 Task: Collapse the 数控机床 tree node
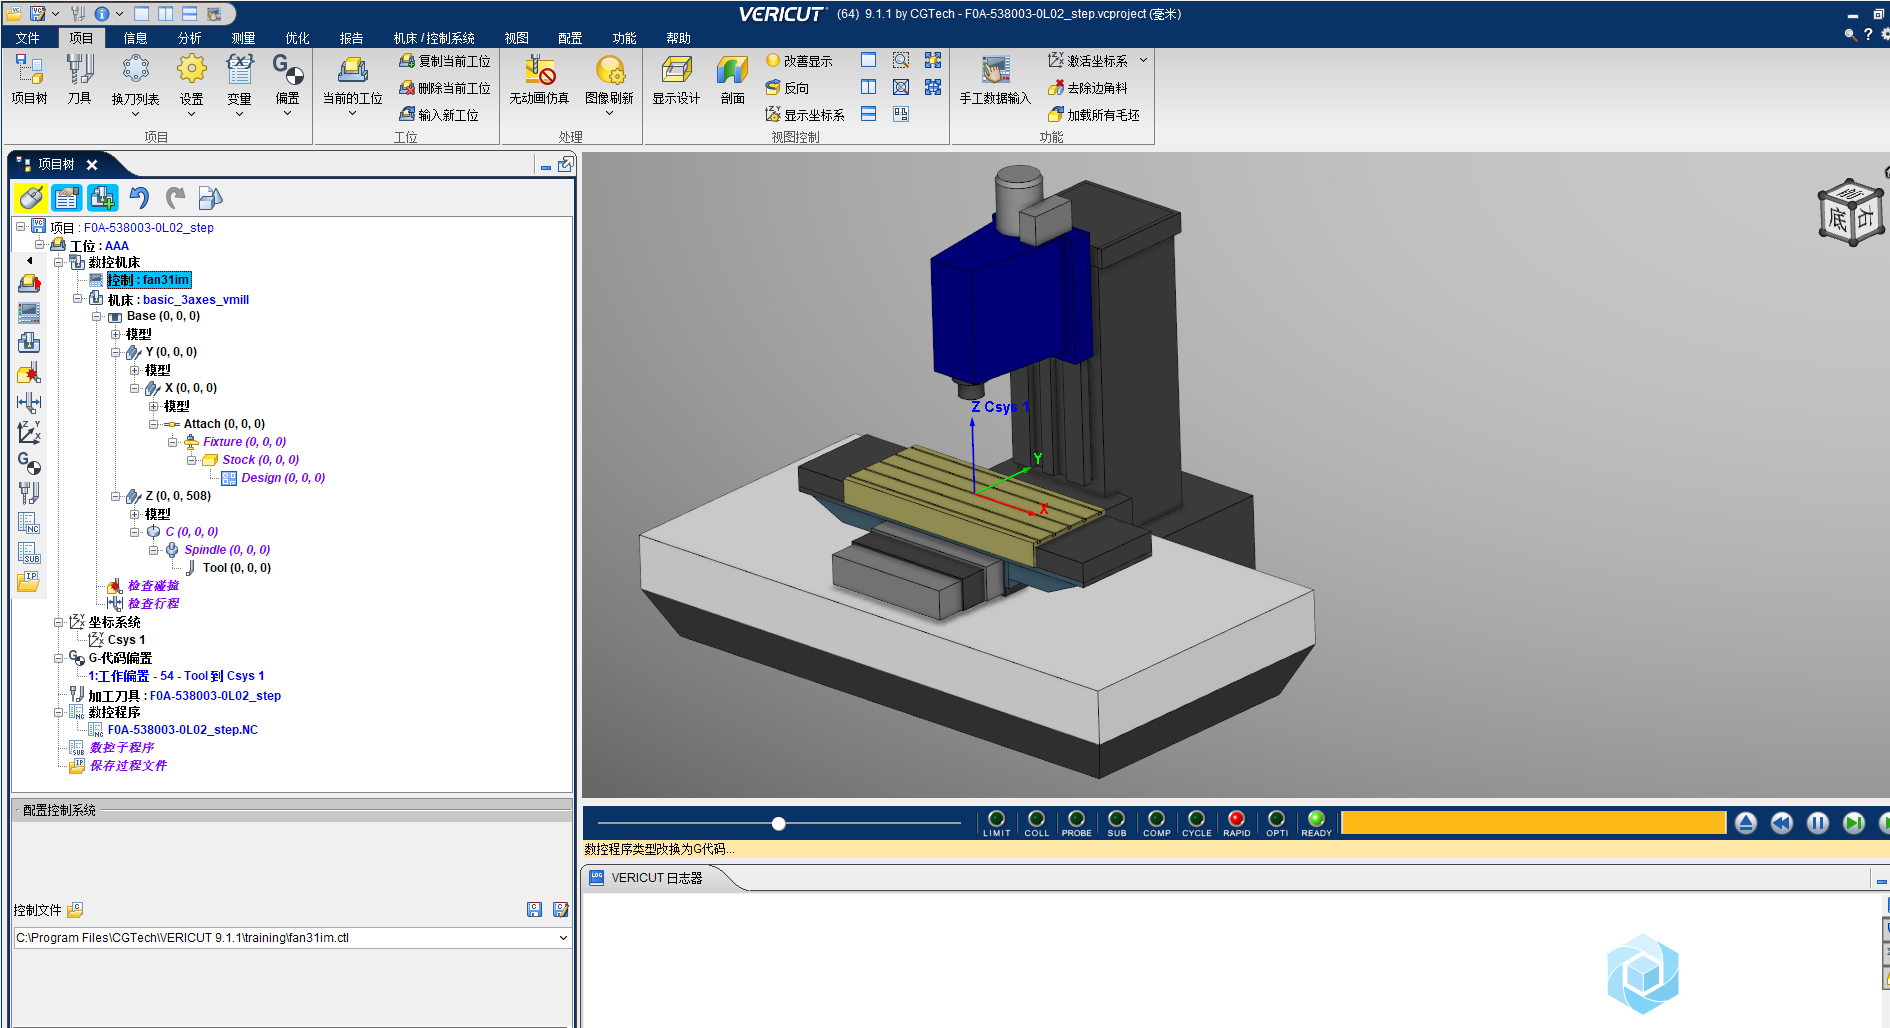click(59, 262)
